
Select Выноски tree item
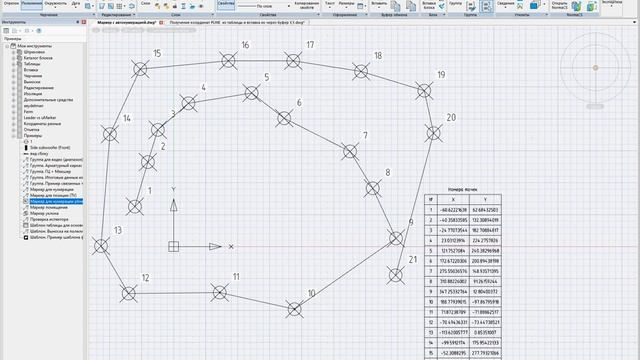tap(32, 82)
